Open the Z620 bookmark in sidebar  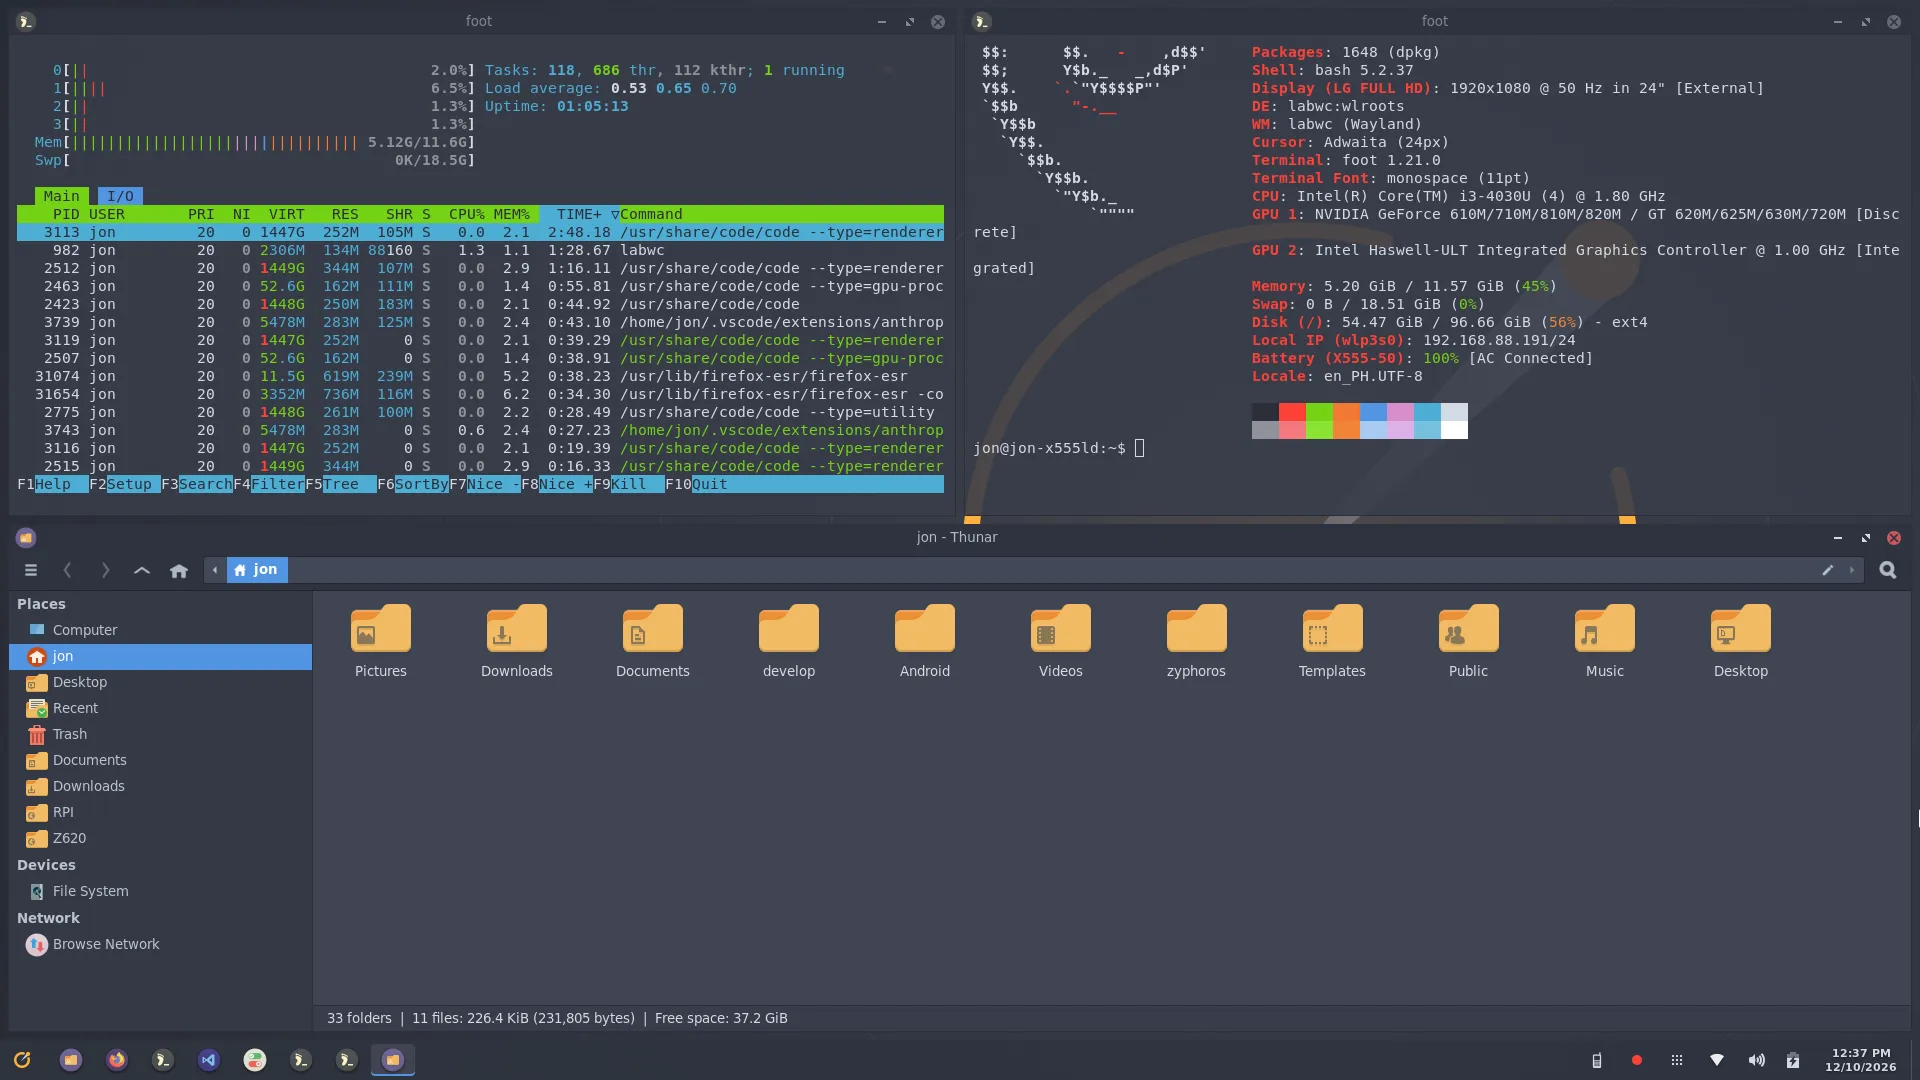click(x=160, y=838)
